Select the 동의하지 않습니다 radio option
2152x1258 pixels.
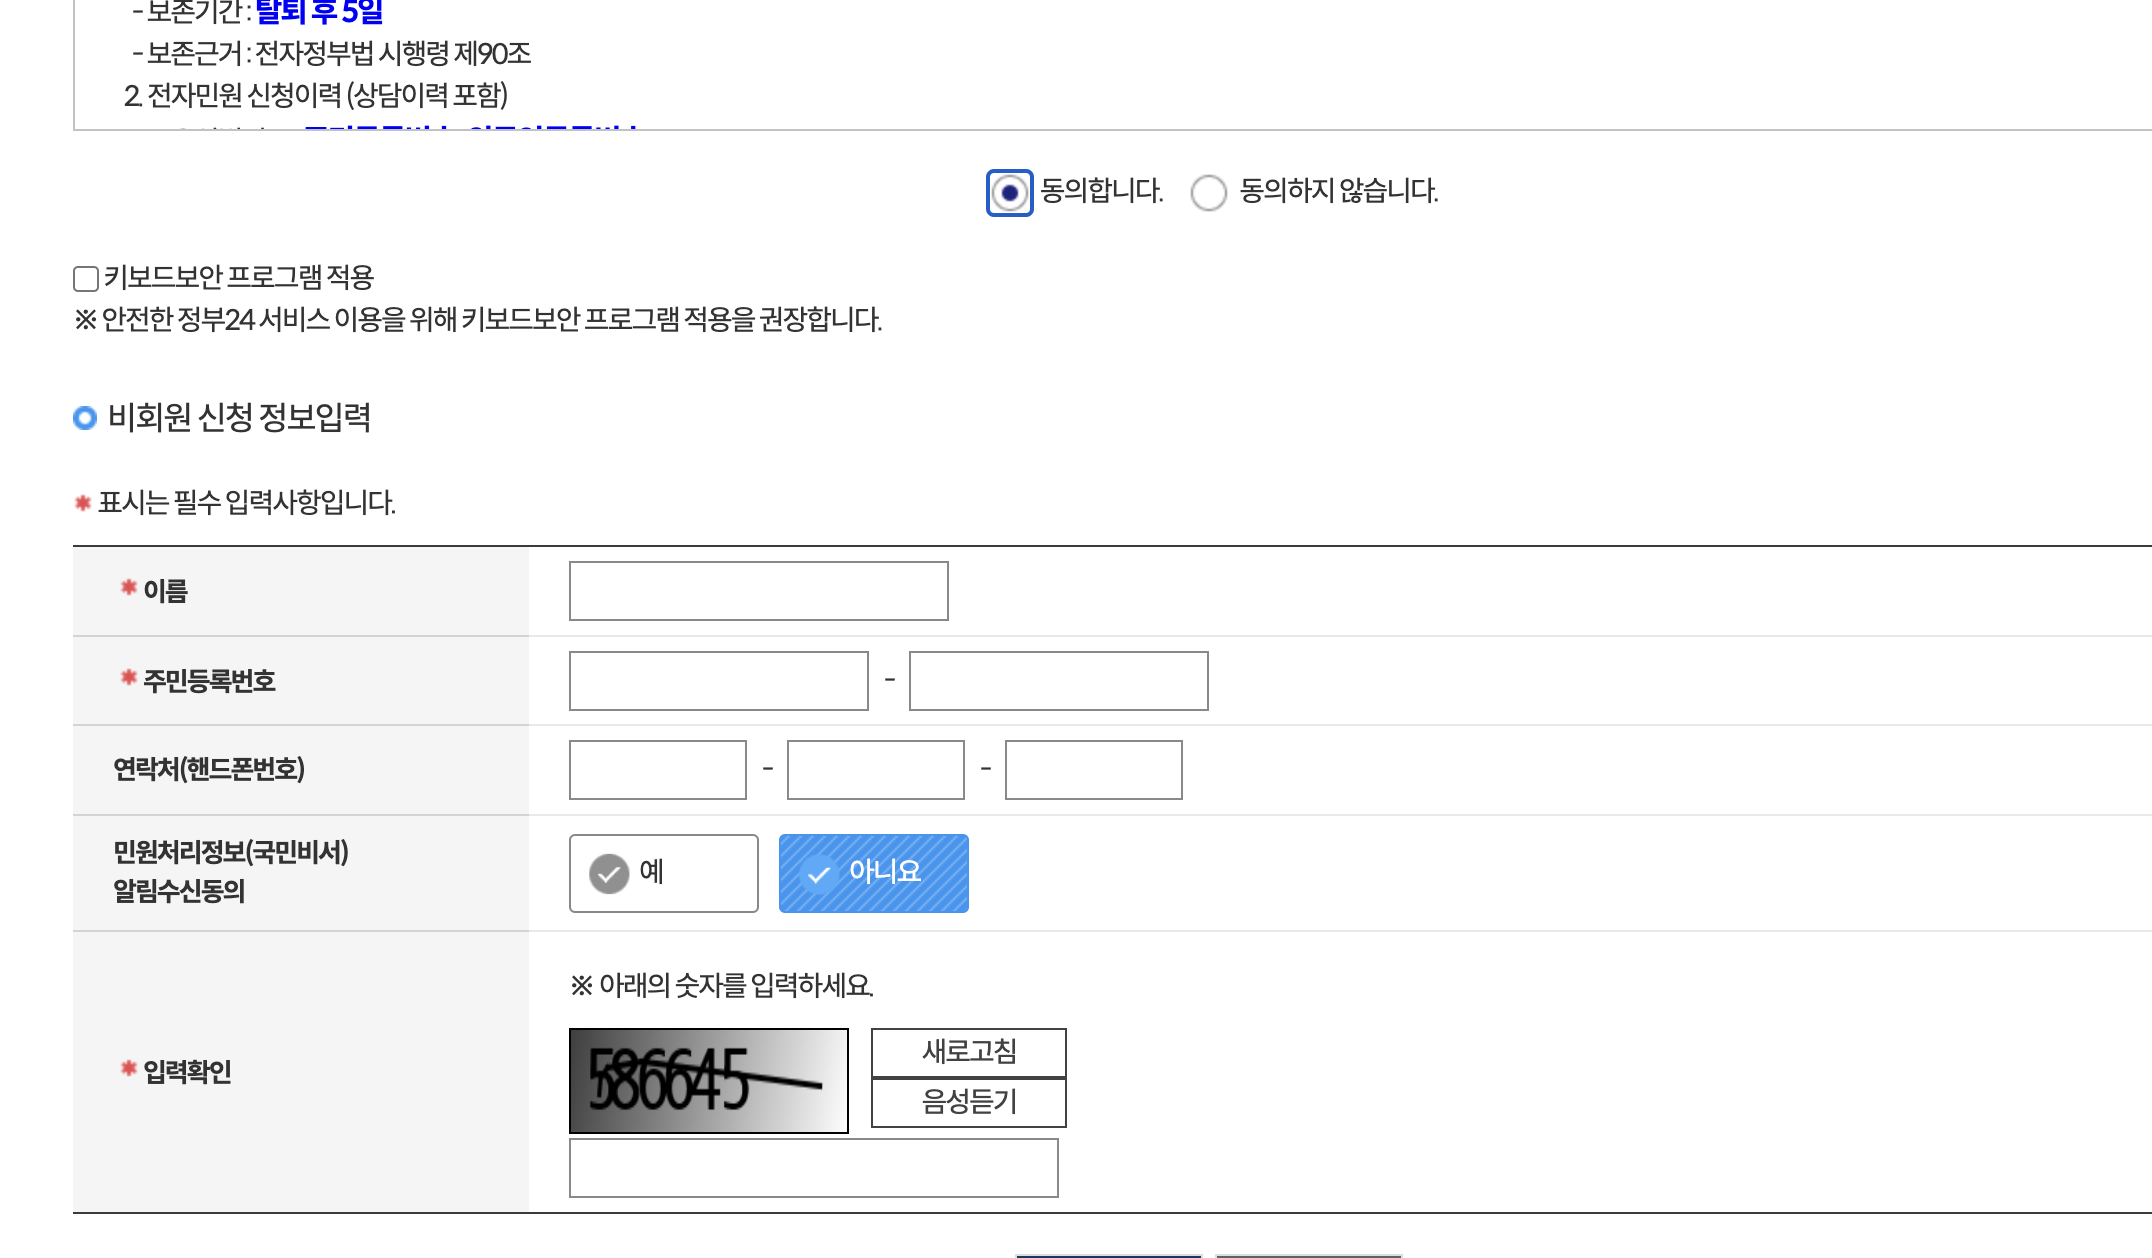click(1208, 193)
